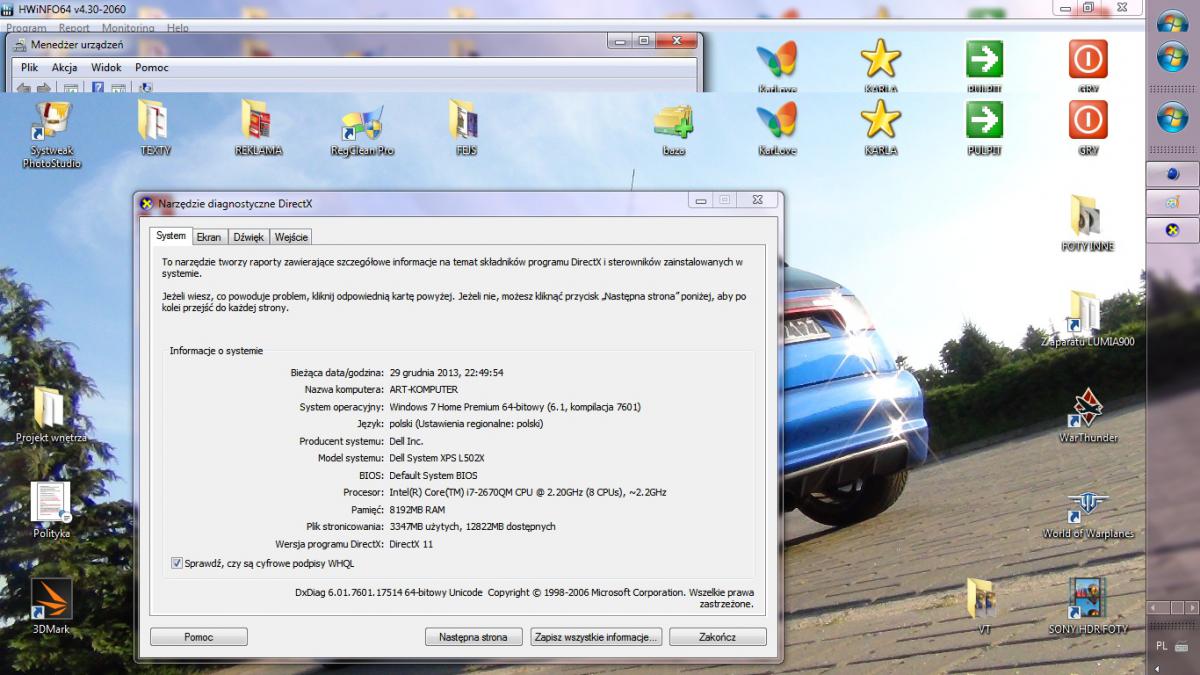Select the System tab in DirectX tool
1200x675 pixels.
tap(171, 236)
